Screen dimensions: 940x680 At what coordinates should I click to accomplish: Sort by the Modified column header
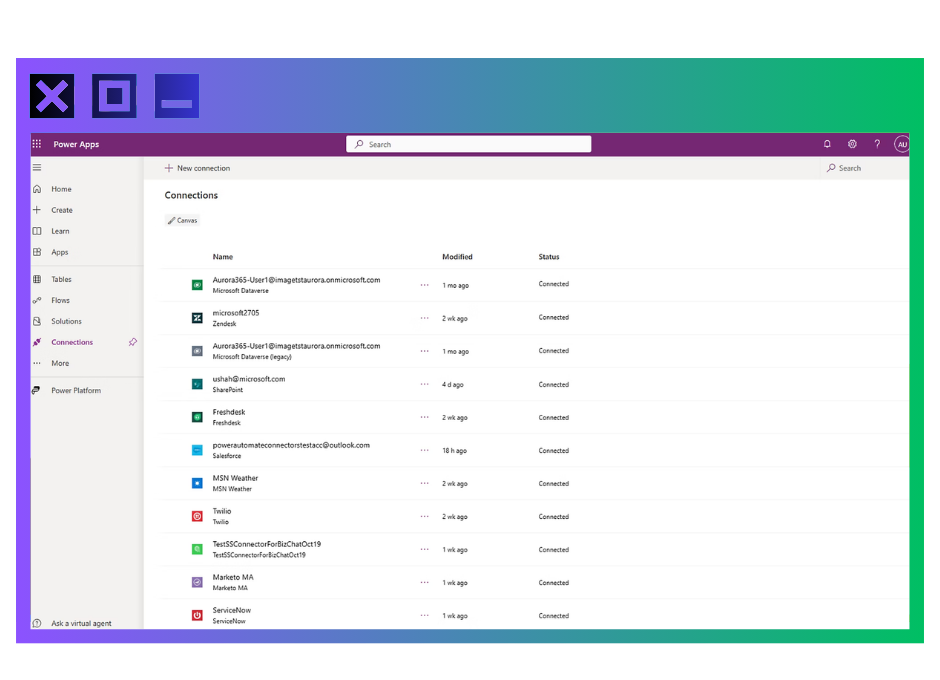(457, 257)
